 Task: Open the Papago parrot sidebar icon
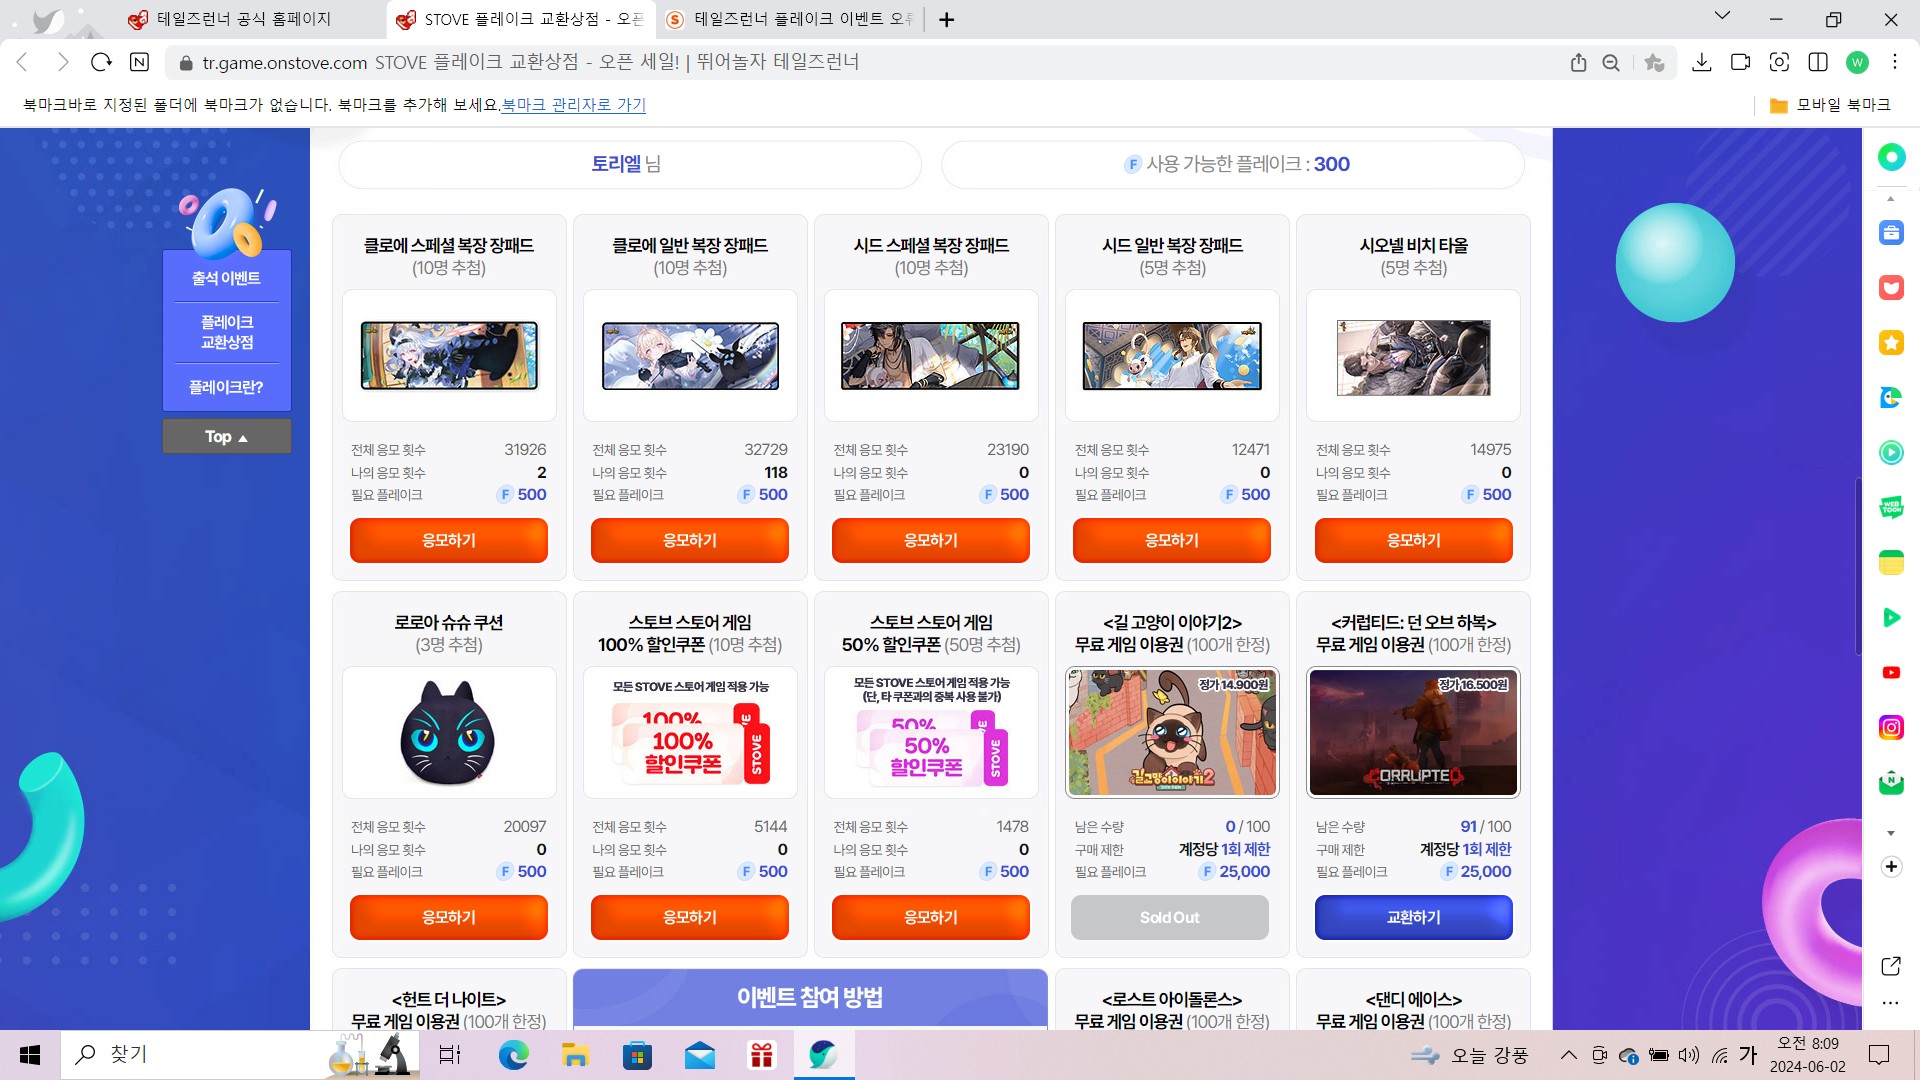1891,398
